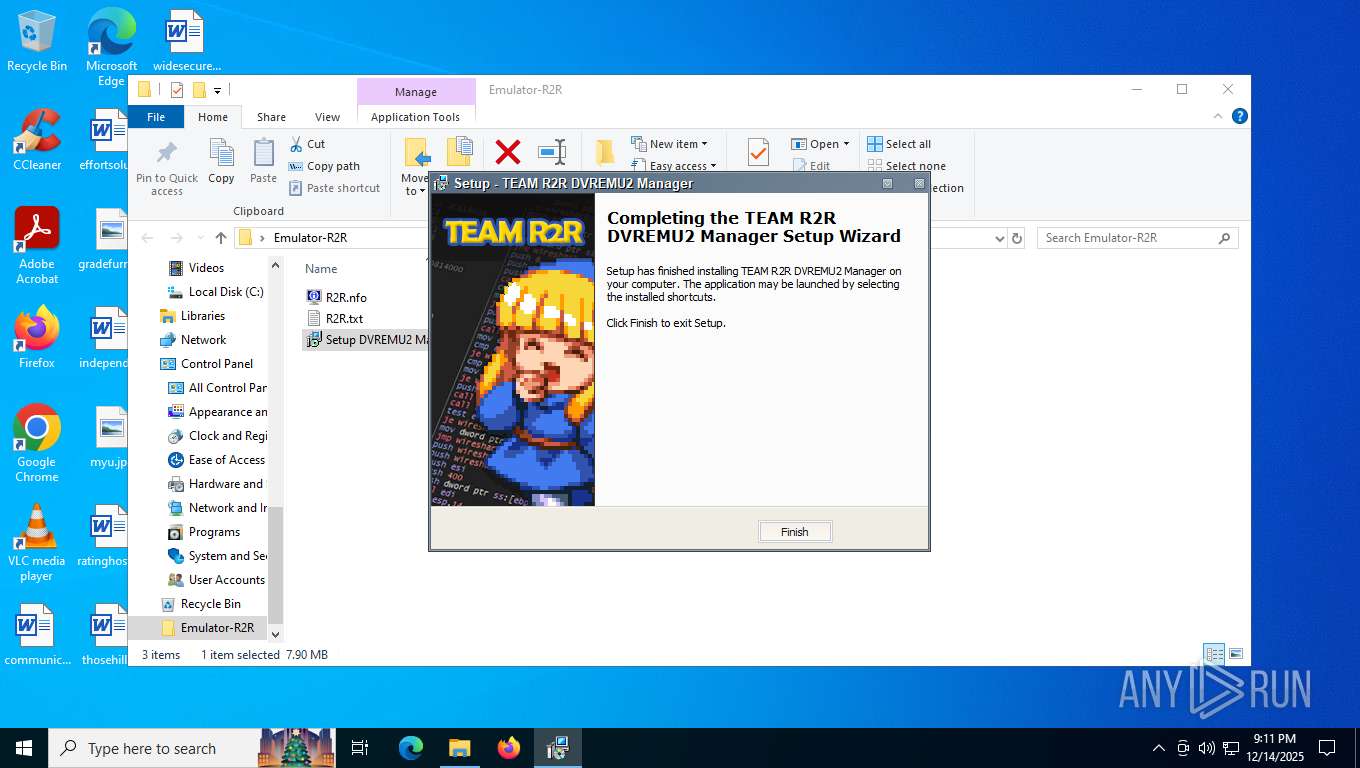Click Emulator-R2R in the address bar
The height and width of the screenshot is (768, 1360).
(310, 238)
